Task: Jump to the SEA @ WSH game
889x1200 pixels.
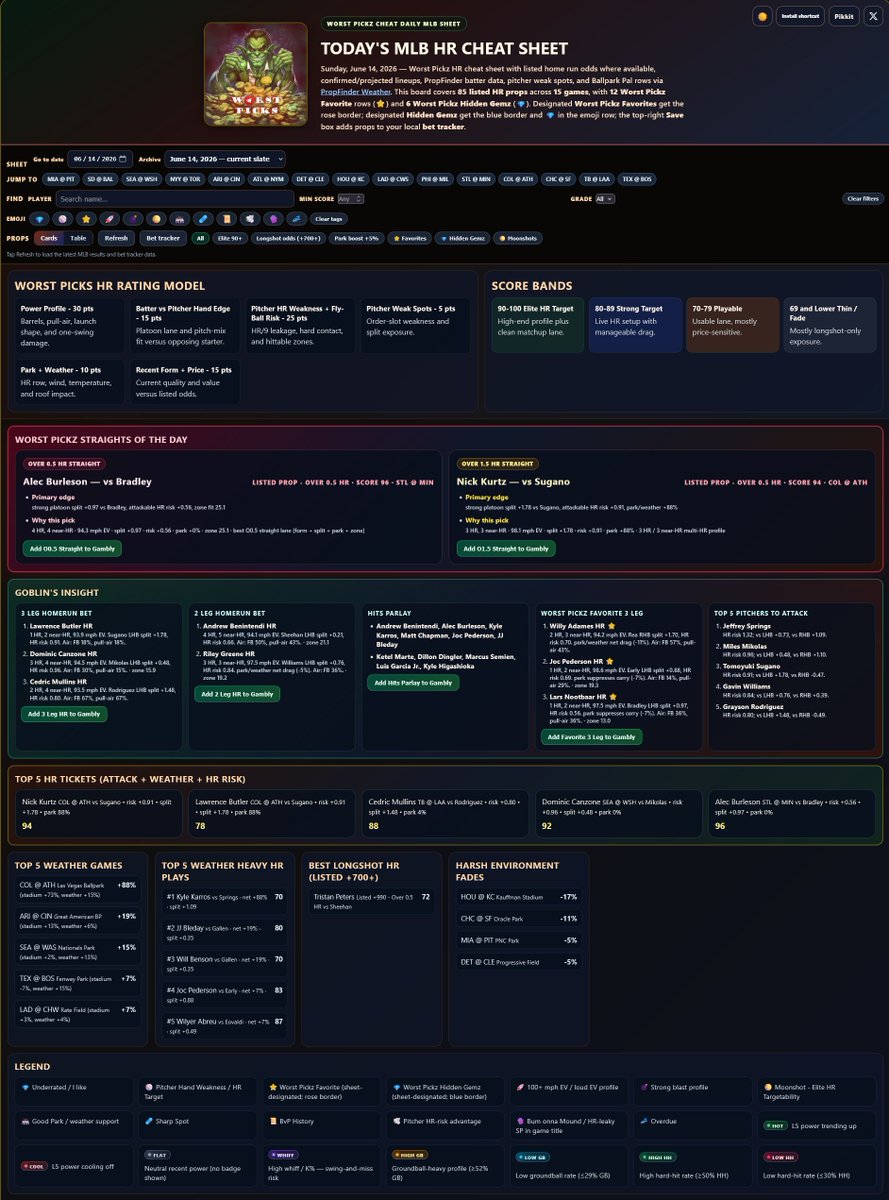Action: tap(141, 179)
